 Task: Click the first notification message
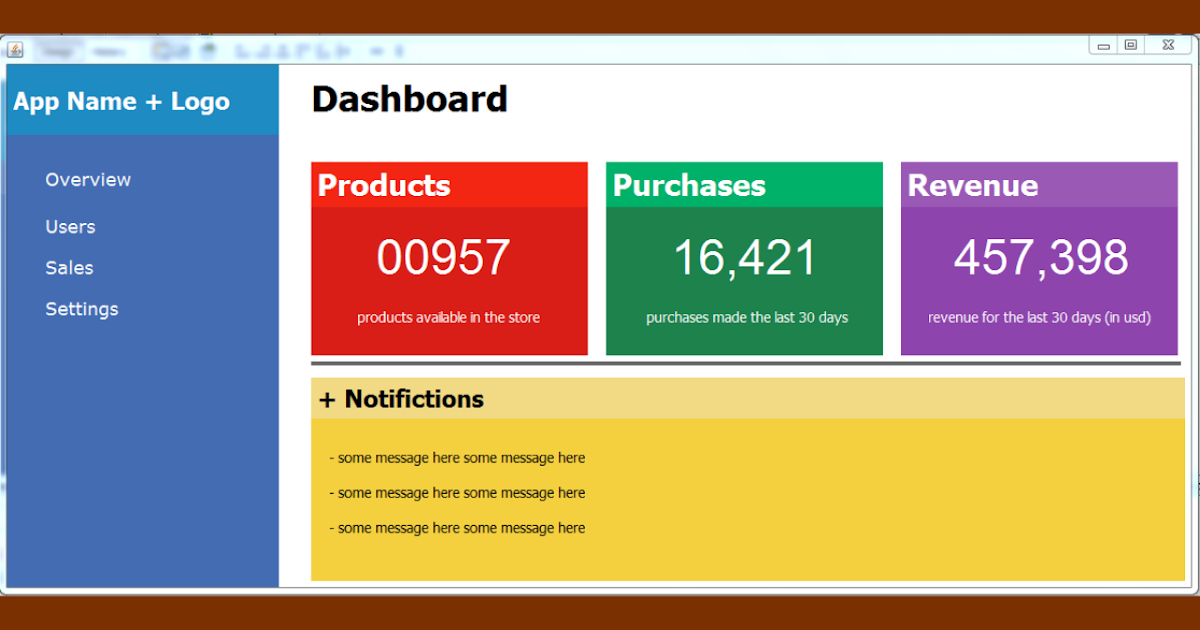point(457,458)
